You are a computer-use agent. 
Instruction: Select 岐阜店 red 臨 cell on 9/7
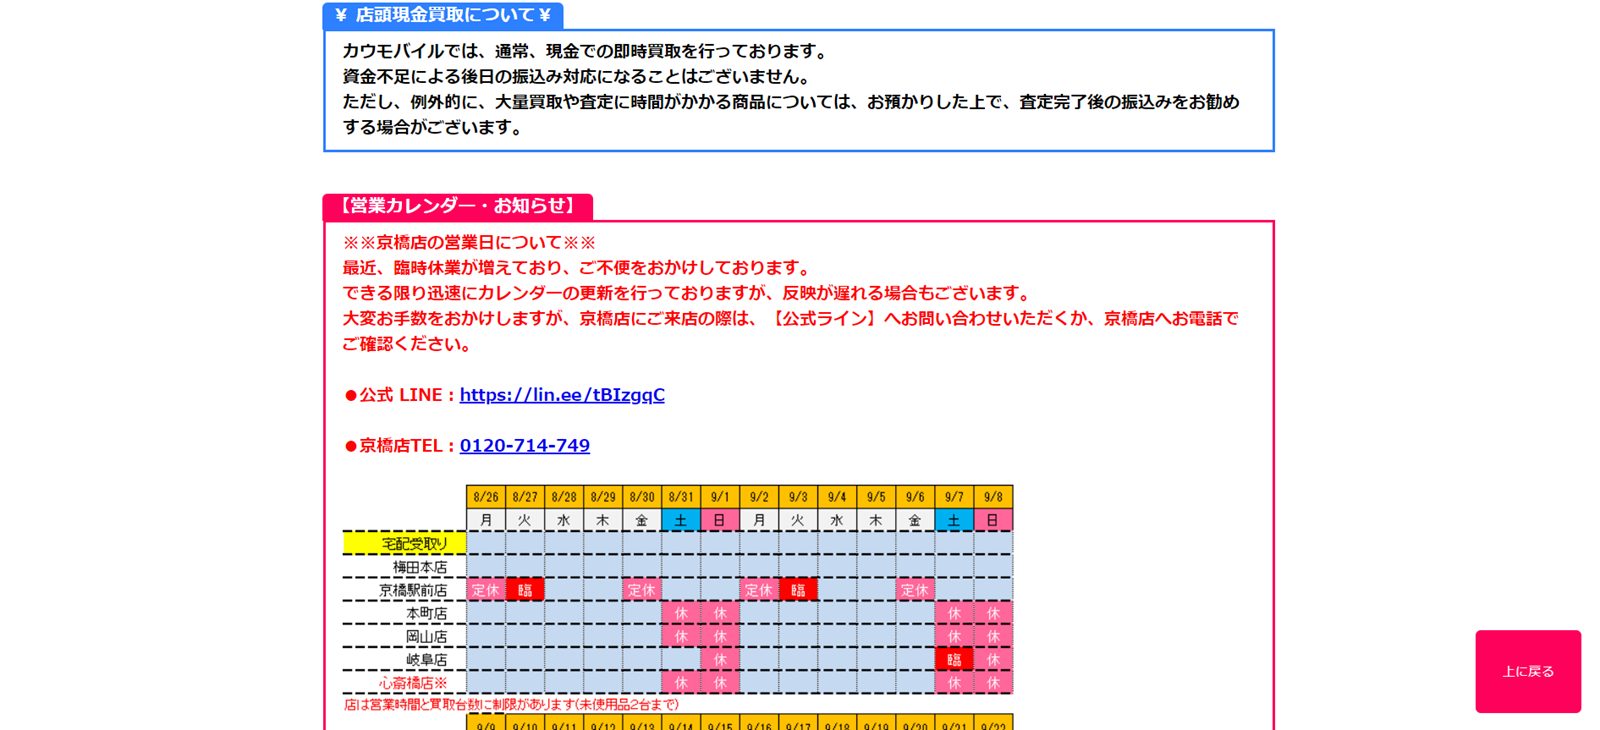pos(954,659)
